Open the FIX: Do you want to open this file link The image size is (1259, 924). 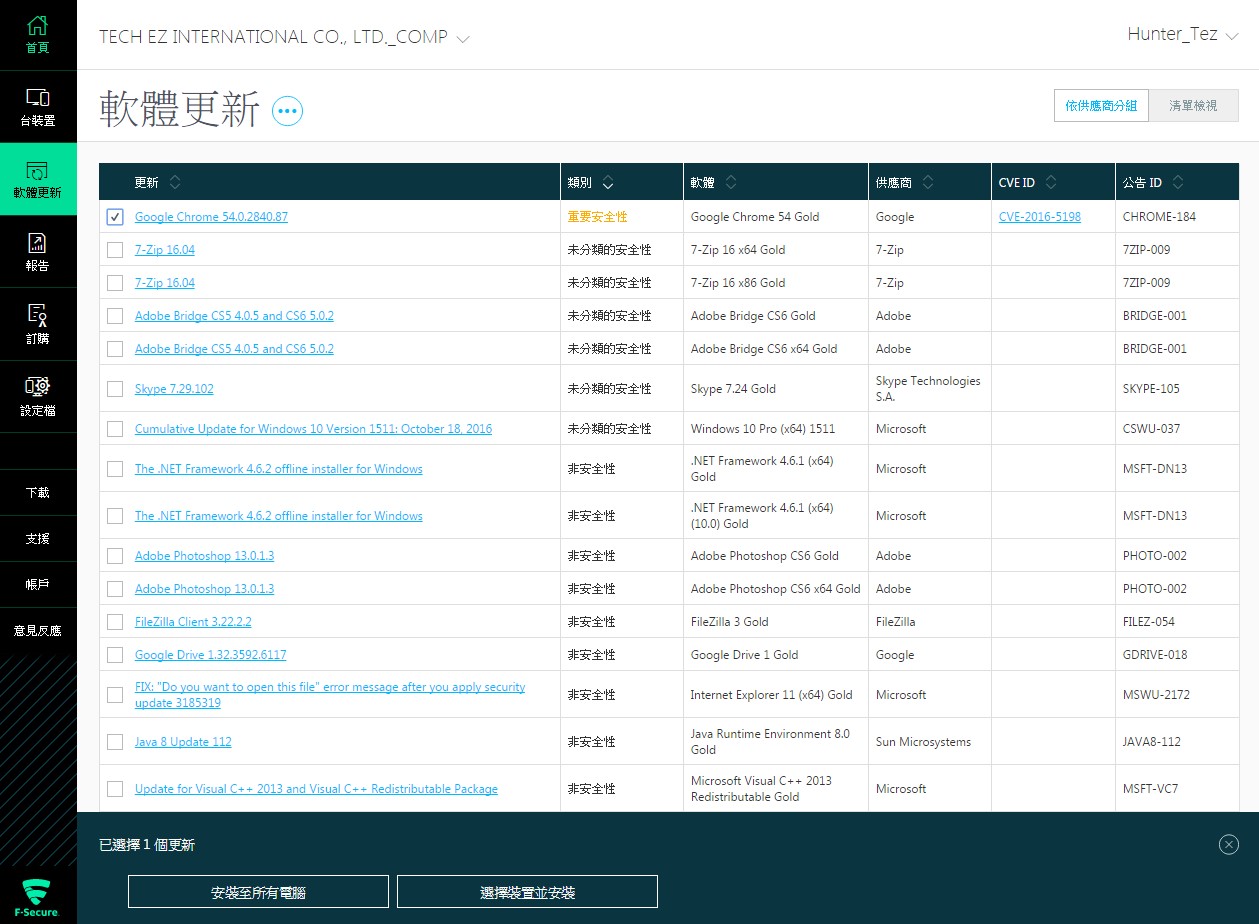330,695
